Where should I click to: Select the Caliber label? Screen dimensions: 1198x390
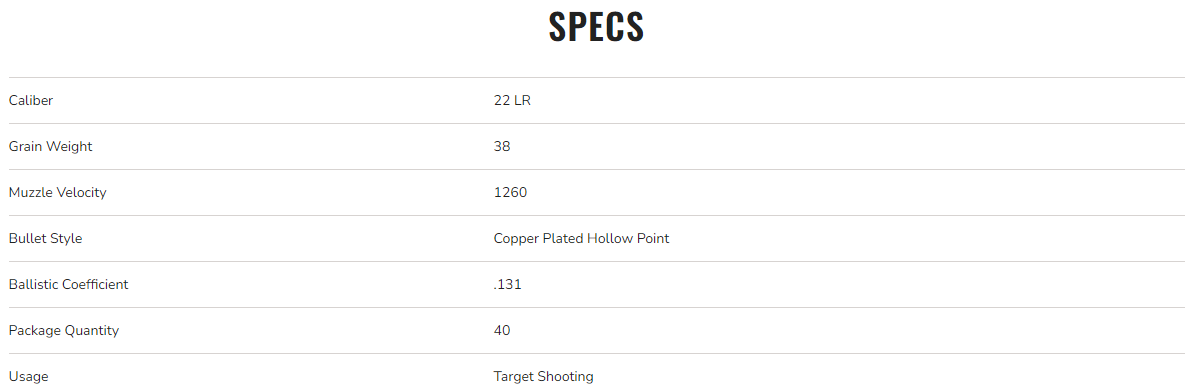(31, 100)
